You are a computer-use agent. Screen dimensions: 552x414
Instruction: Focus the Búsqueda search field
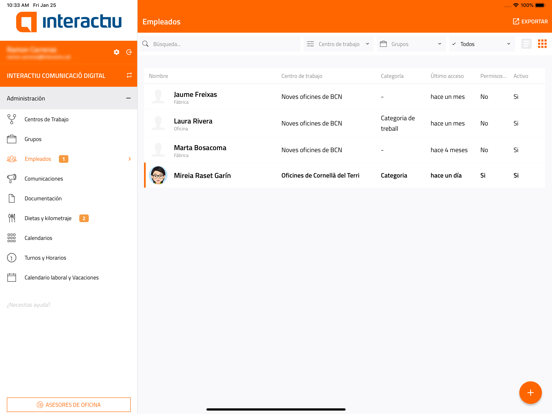220,44
